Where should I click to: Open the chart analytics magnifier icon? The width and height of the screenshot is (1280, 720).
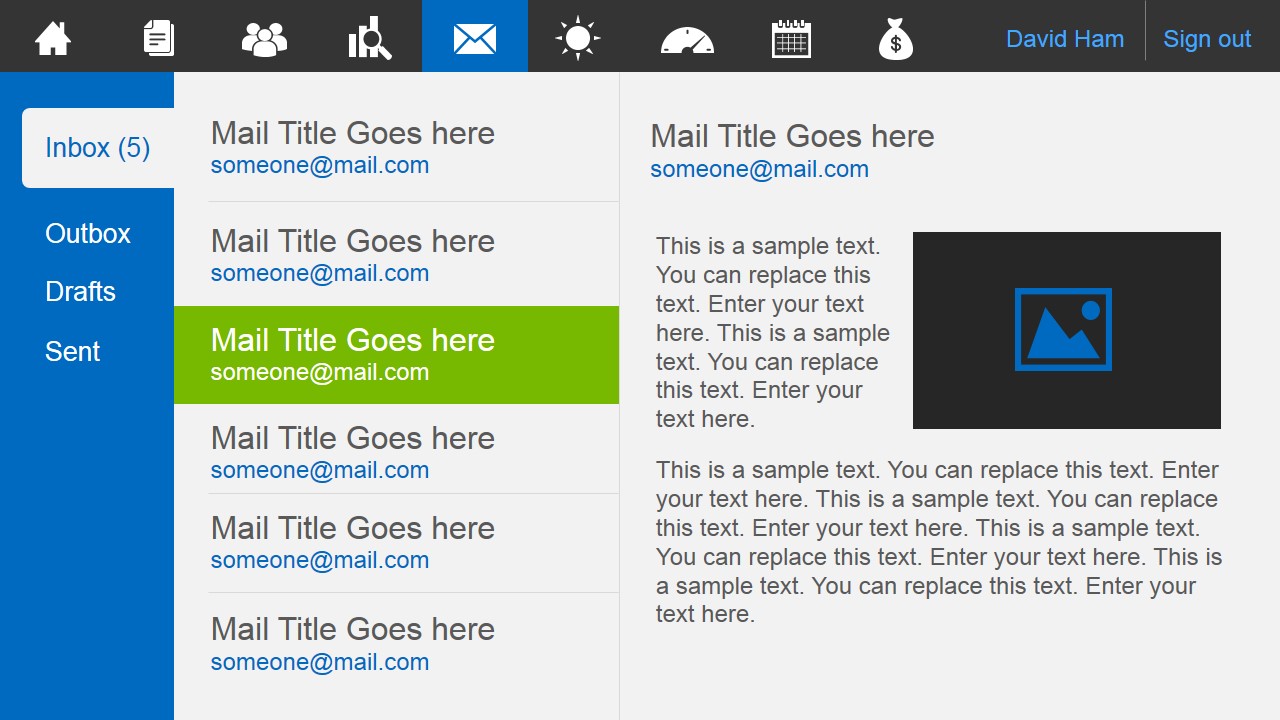(x=369, y=38)
